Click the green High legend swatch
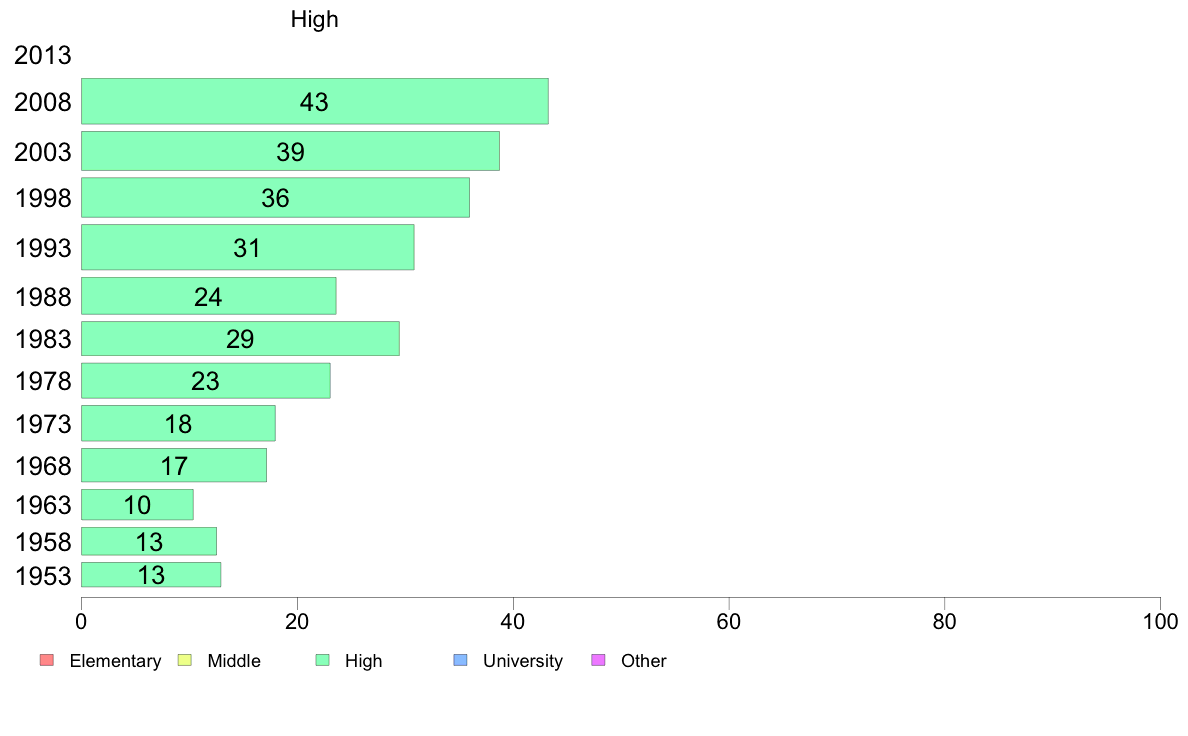The height and width of the screenshot is (736, 1188). click(322, 660)
